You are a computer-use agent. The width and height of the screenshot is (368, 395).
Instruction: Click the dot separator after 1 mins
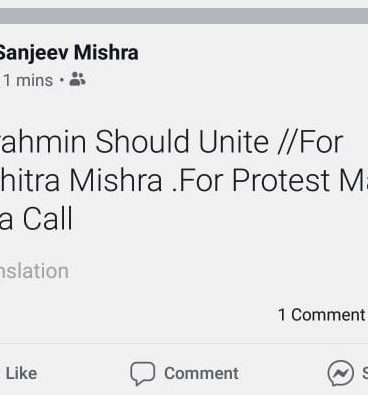[x=61, y=80]
